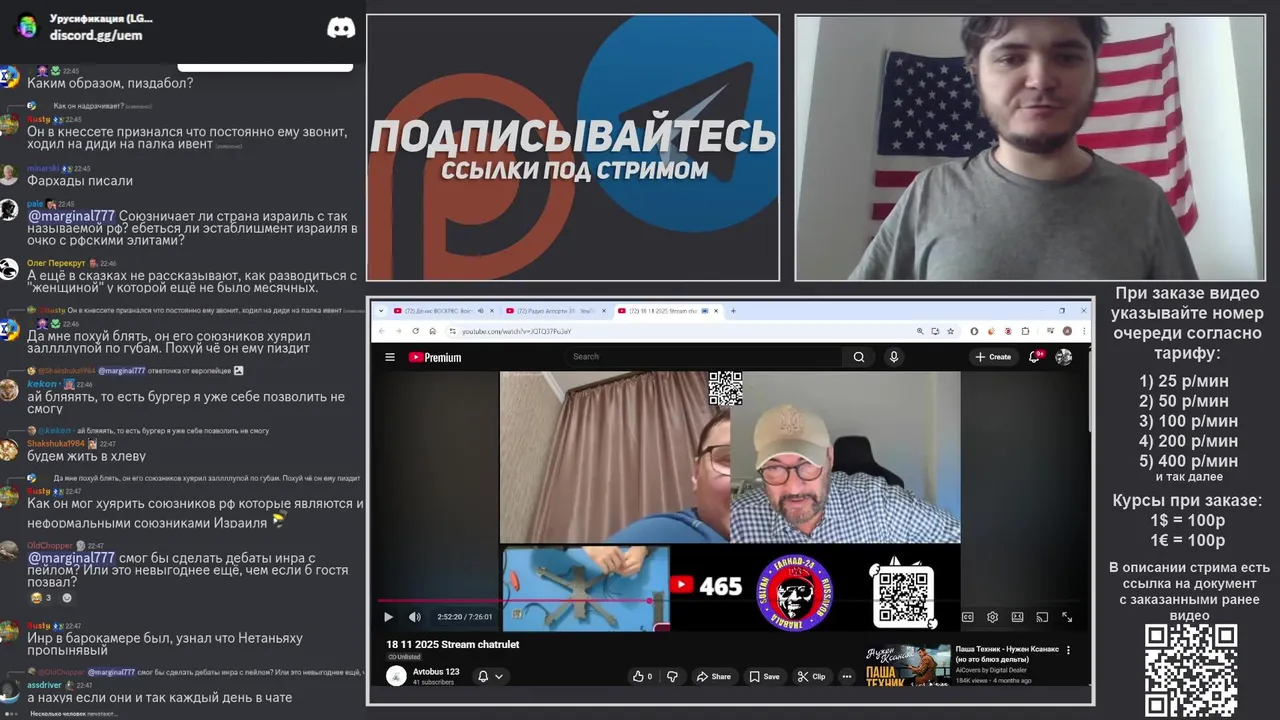Play the YouTube video
1280x720 pixels.
pyautogui.click(x=389, y=617)
